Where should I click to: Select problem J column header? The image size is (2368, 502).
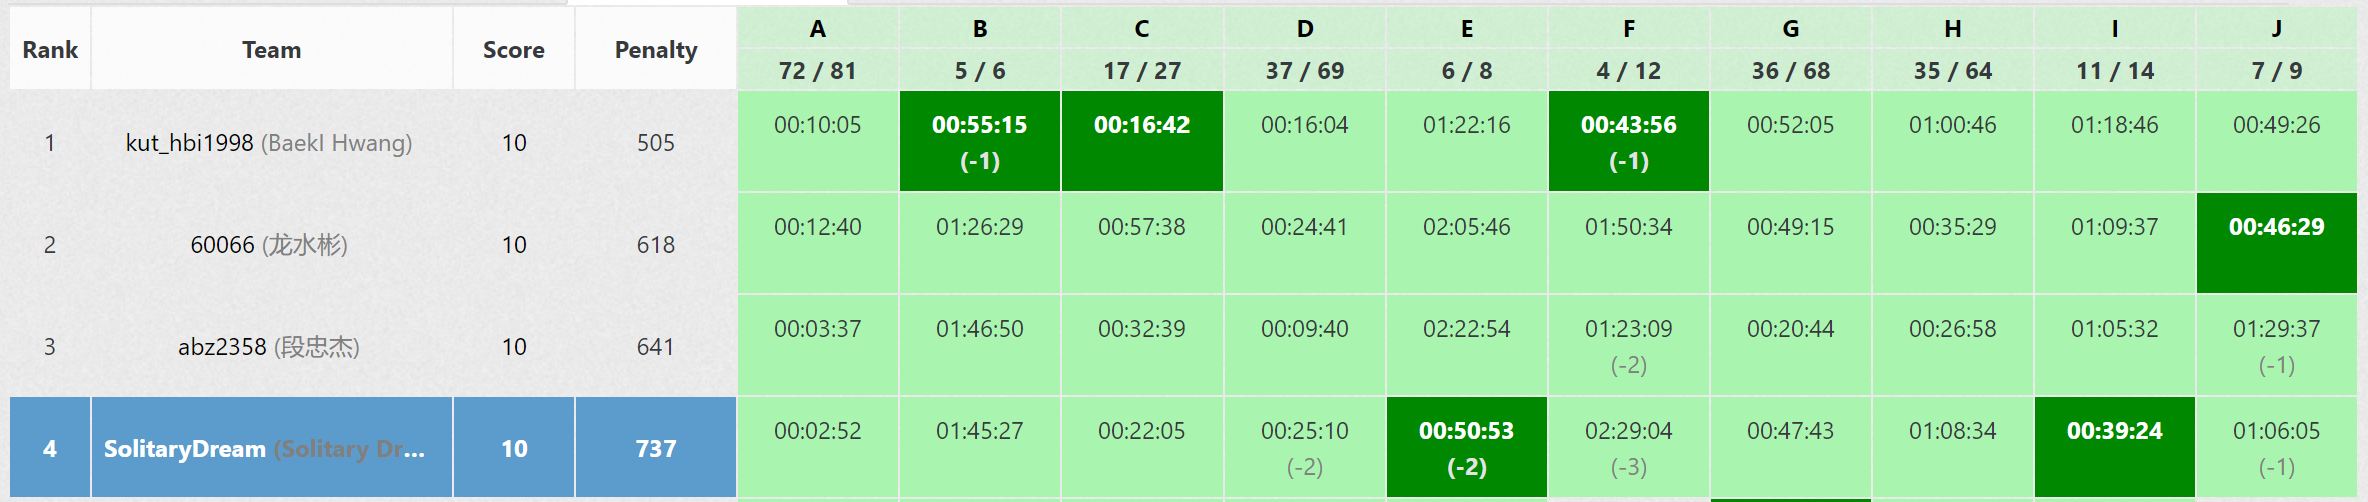click(2276, 29)
